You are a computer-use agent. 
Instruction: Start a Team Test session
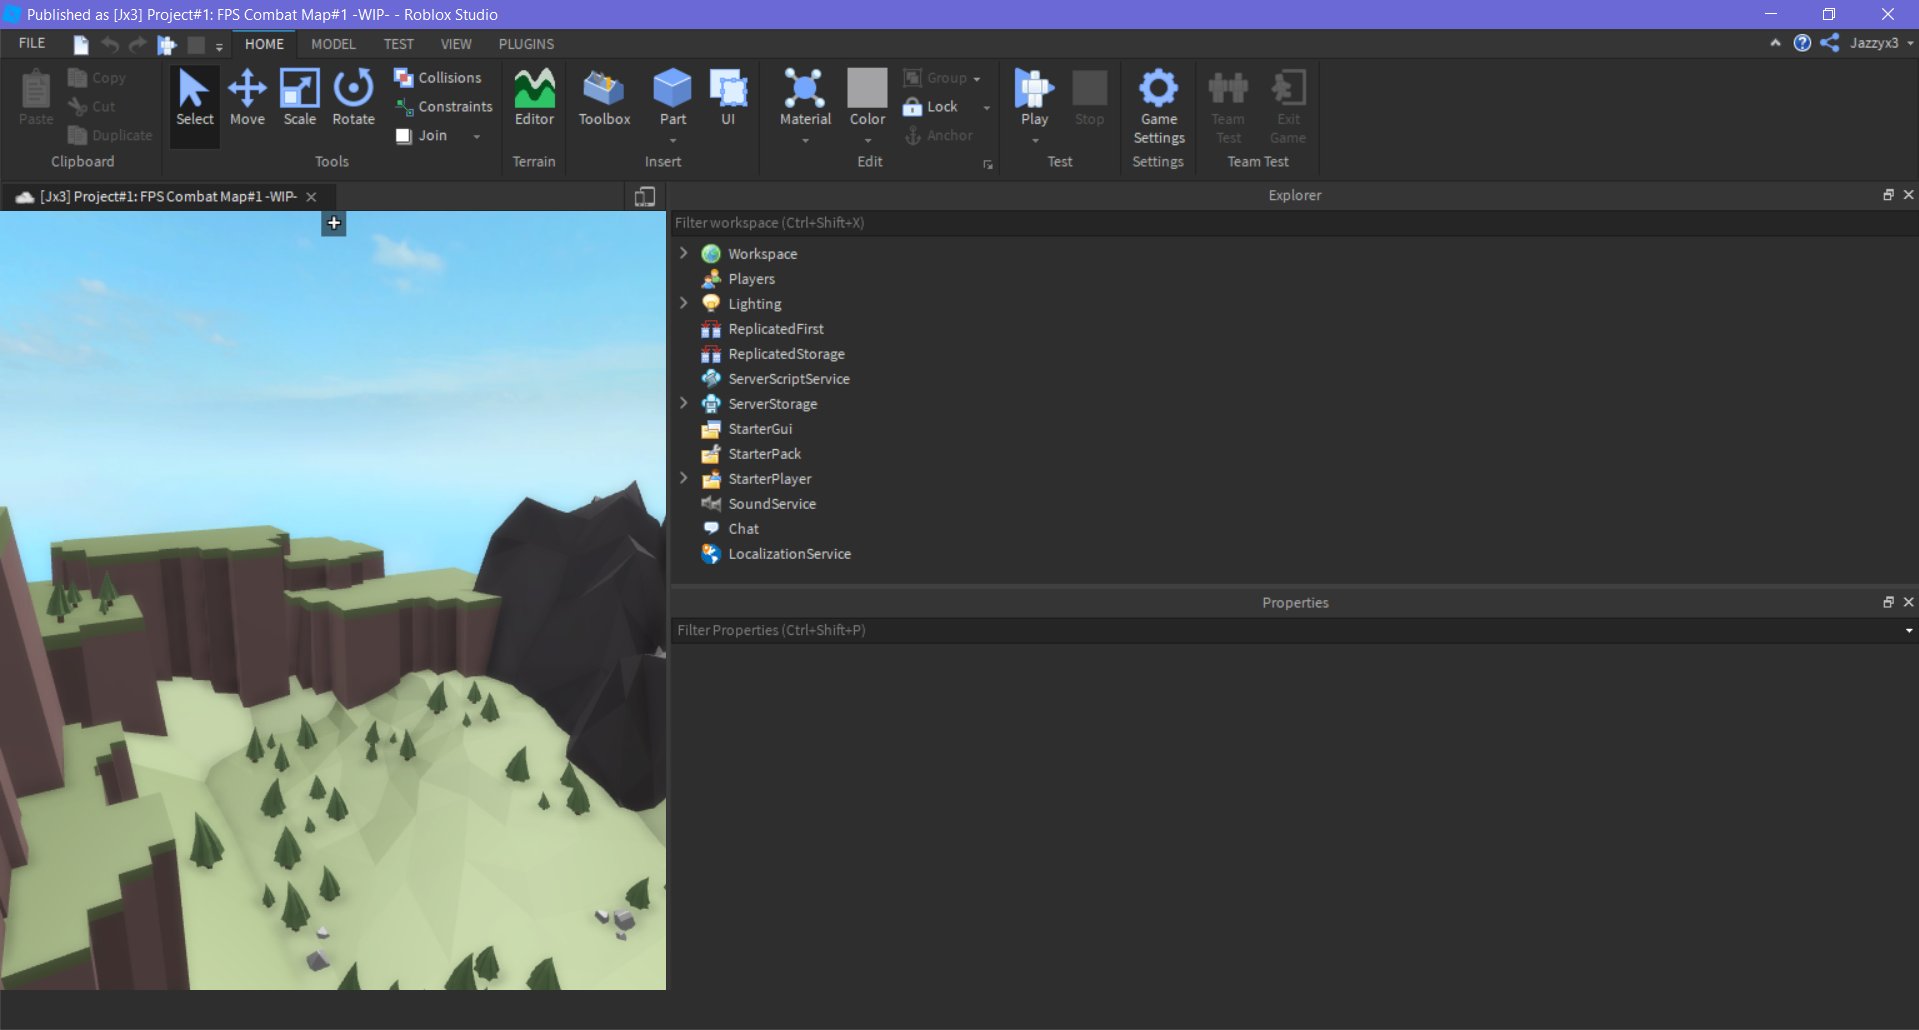coord(1228,107)
